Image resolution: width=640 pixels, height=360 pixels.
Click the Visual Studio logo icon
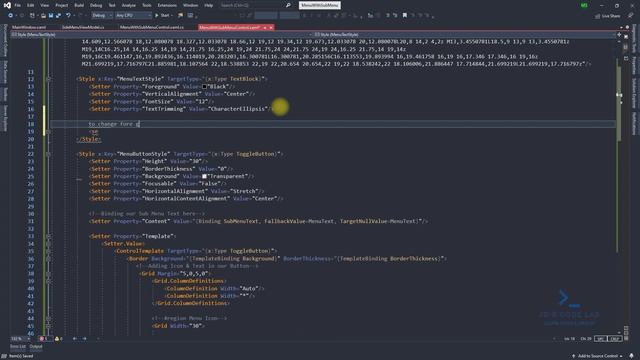coord(7,5)
